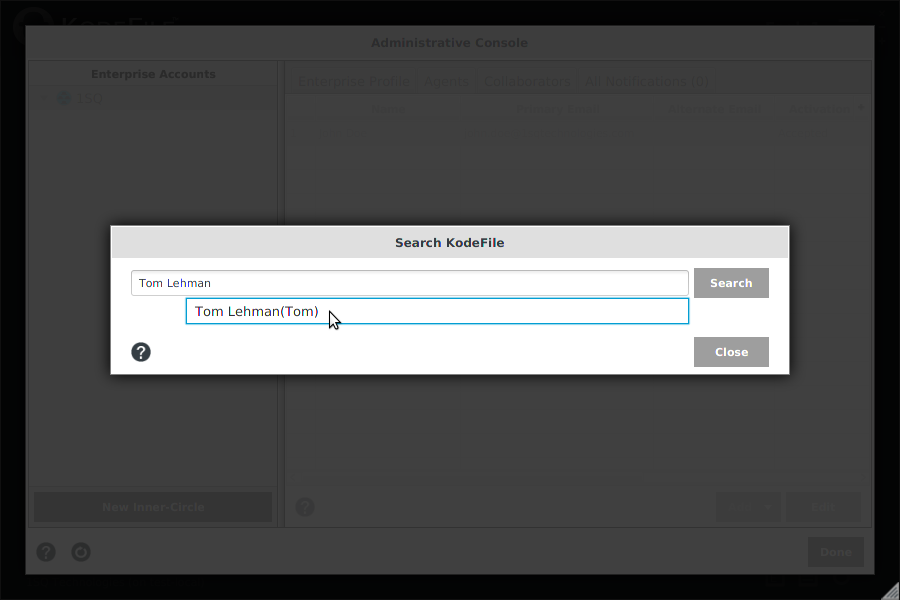Click the New Inner-Circle button
This screenshot has width=900, height=600.
click(x=153, y=507)
